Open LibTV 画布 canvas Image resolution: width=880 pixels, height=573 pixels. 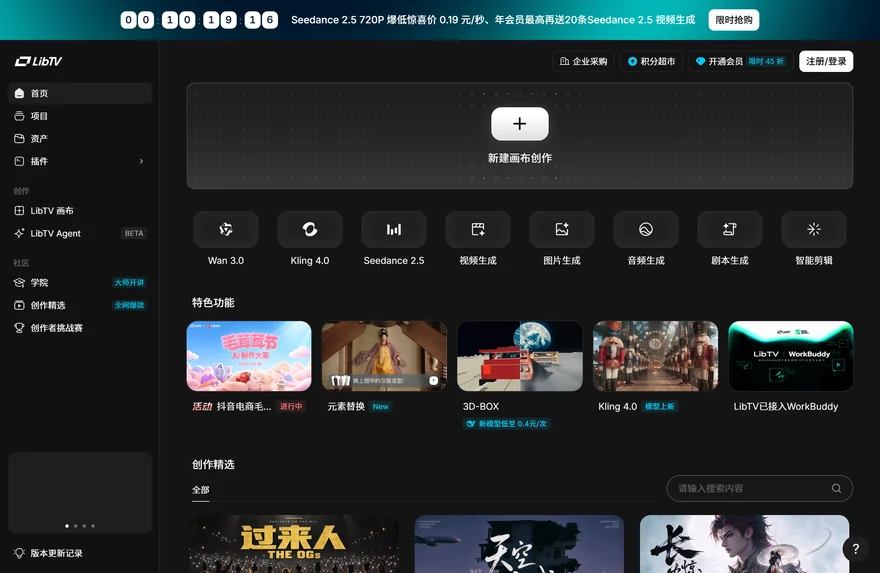[x=80, y=210]
